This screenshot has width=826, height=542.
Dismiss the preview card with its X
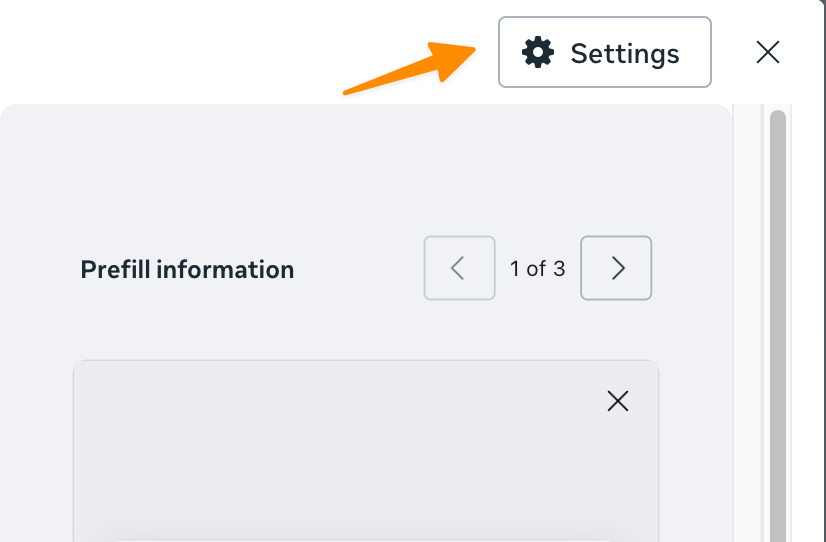point(618,401)
